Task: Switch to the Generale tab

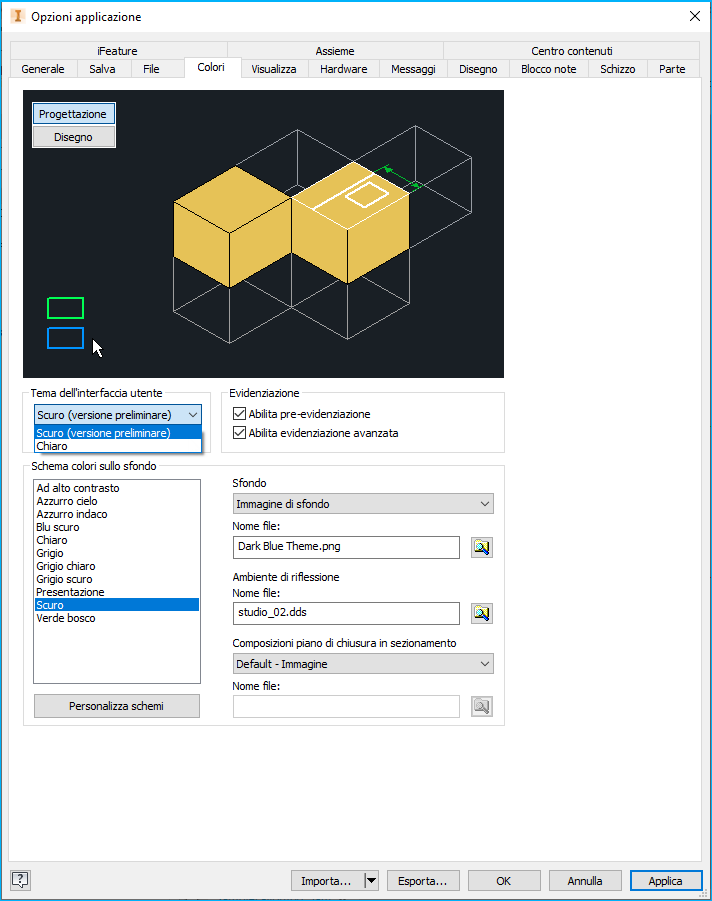Action: (43, 69)
